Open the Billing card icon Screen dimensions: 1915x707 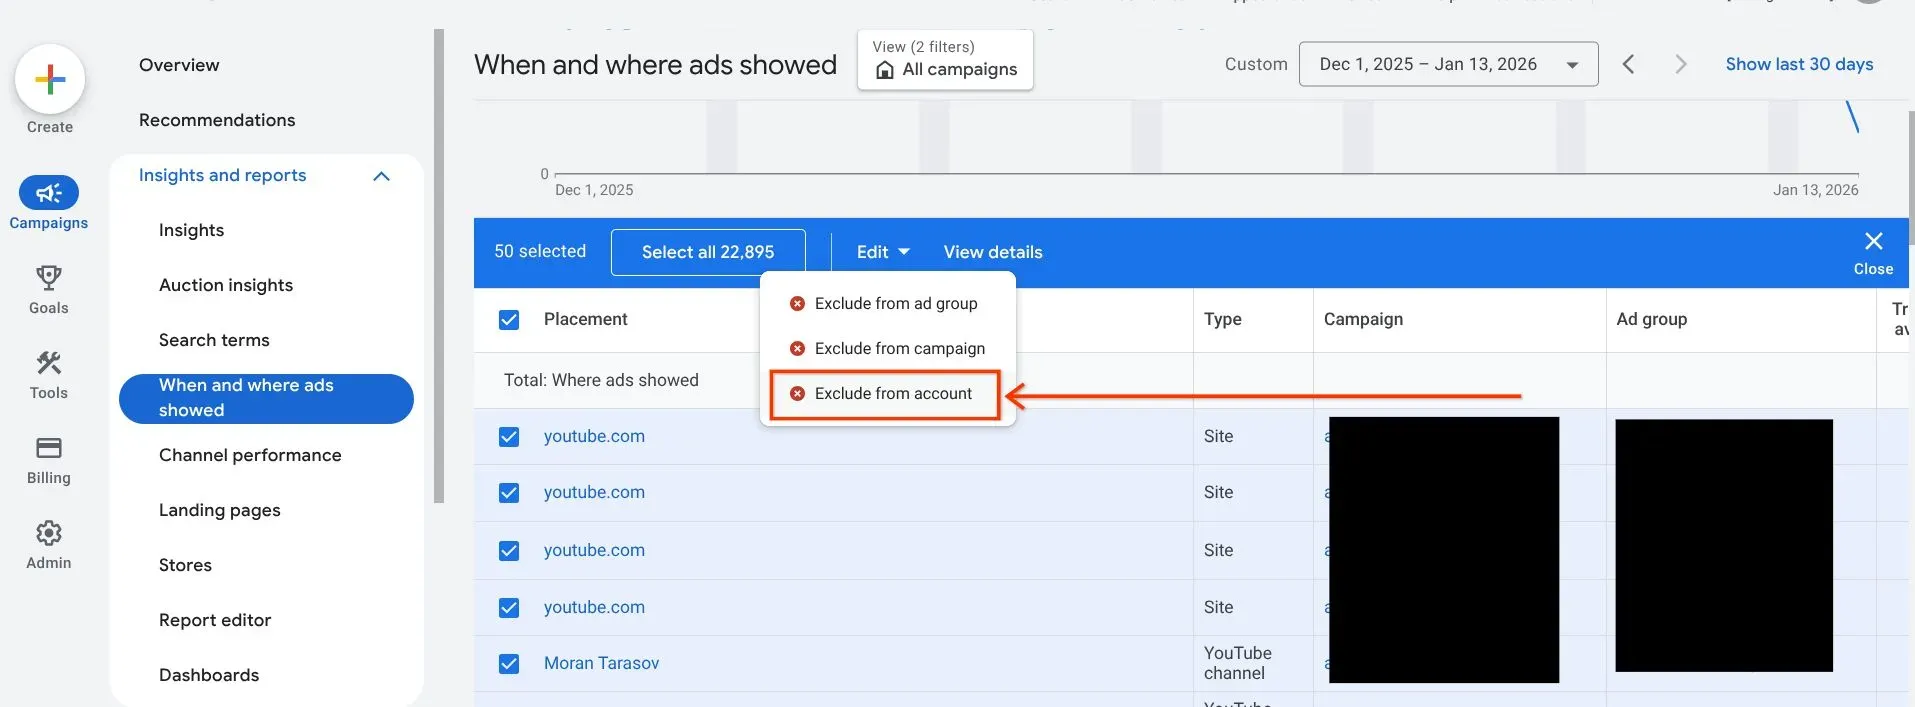48,447
